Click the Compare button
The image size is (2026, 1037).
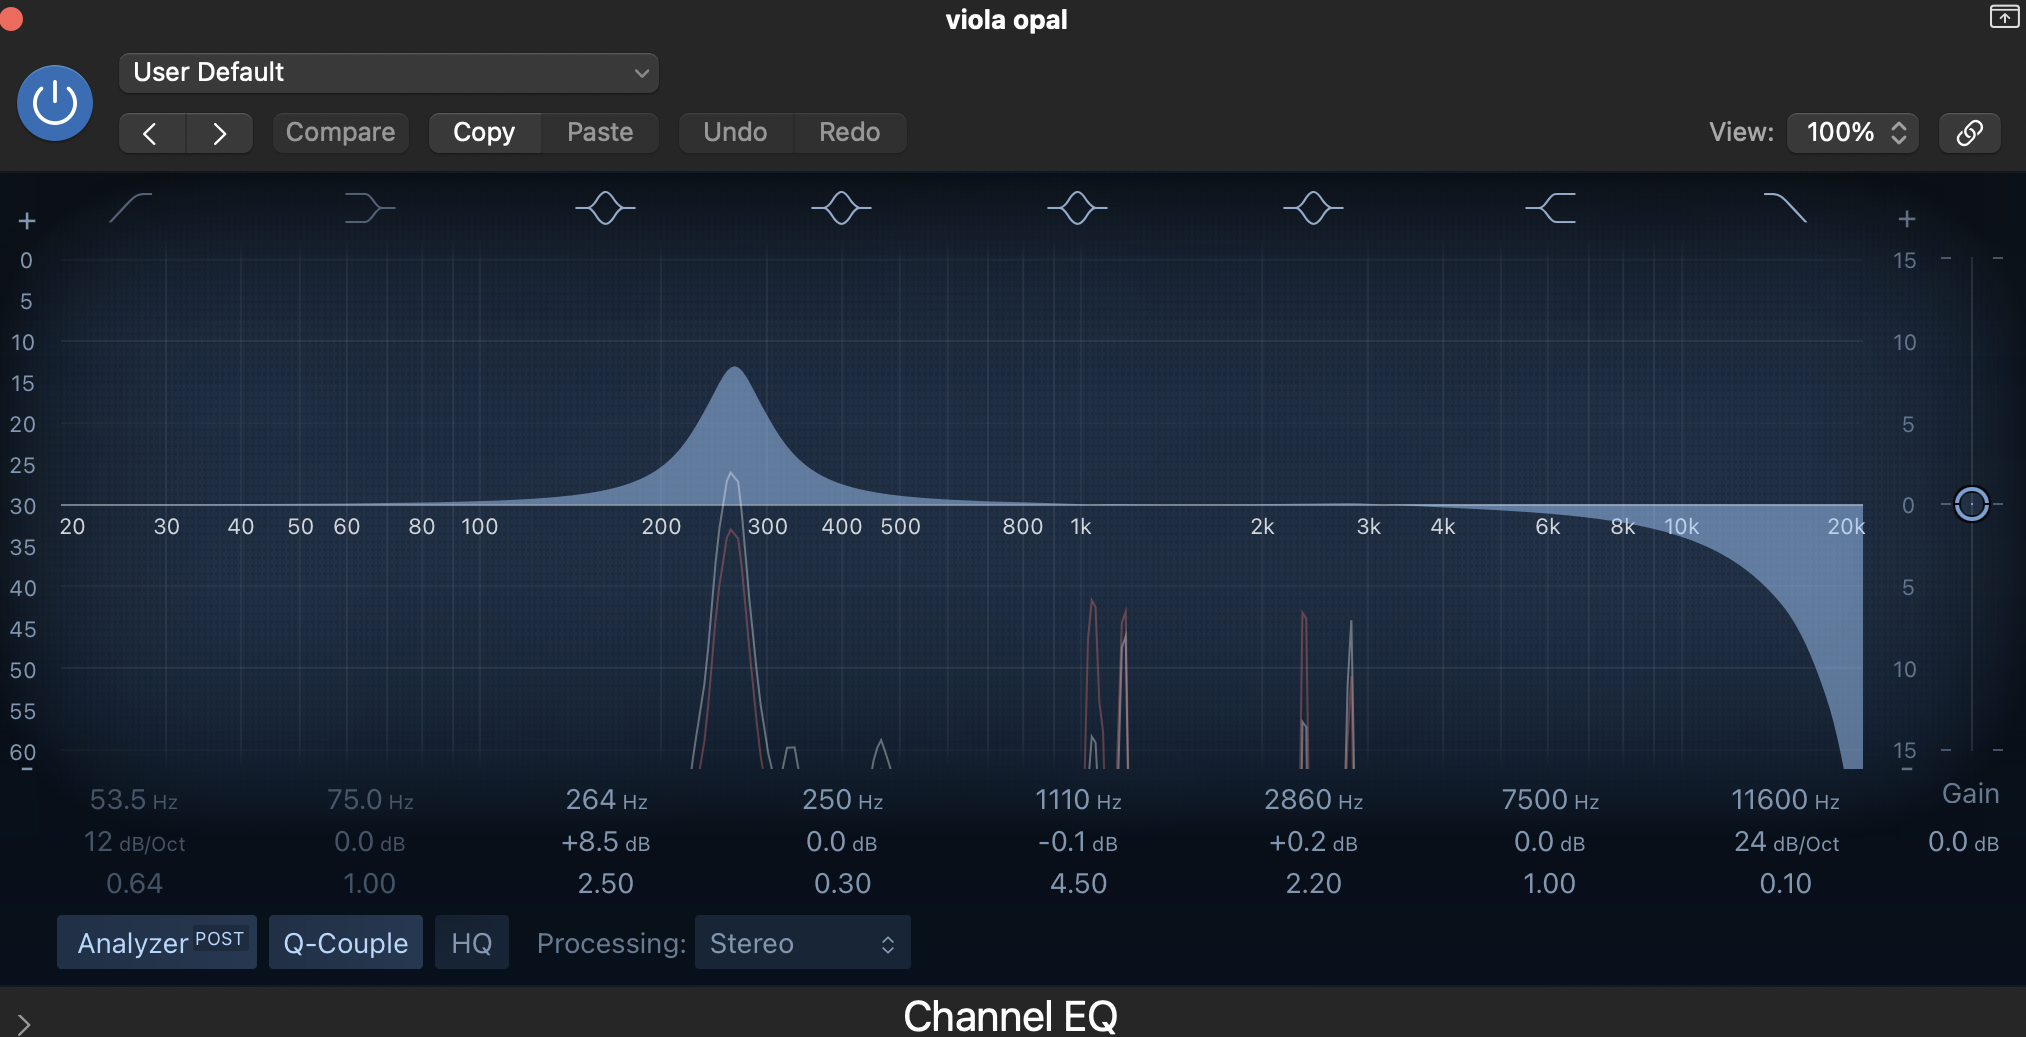340,131
